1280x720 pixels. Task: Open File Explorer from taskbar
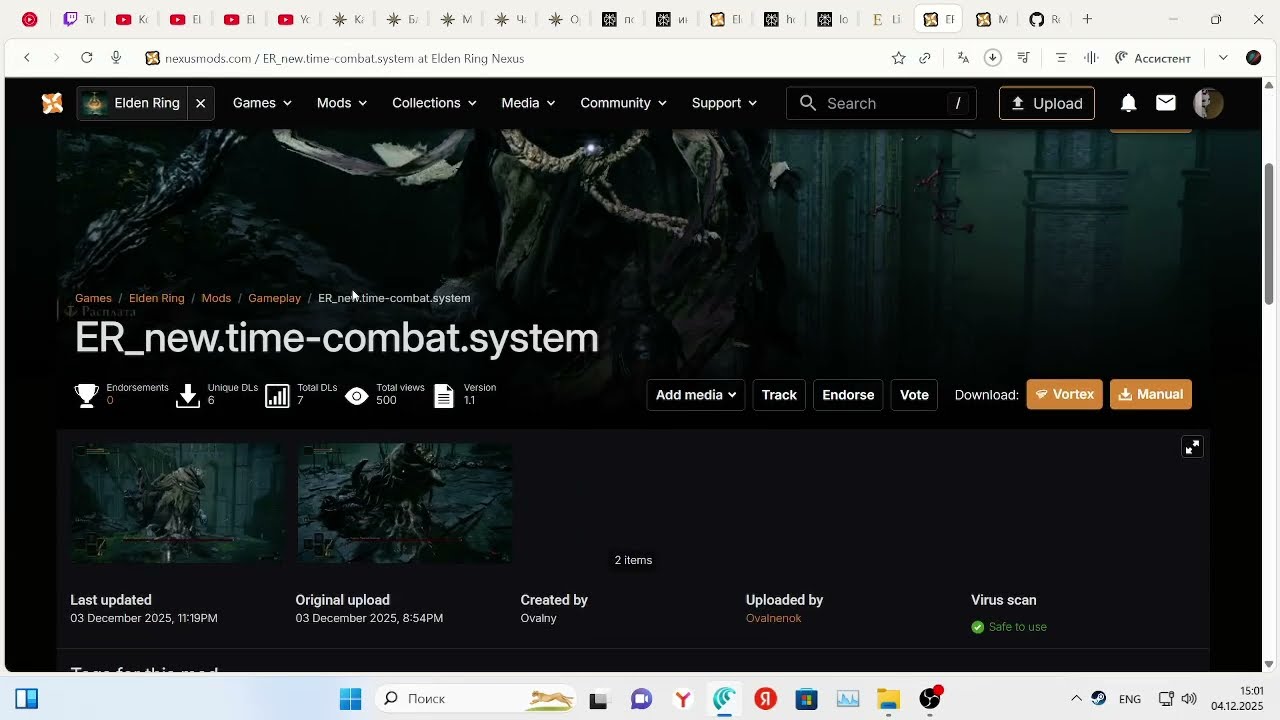point(888,699)
